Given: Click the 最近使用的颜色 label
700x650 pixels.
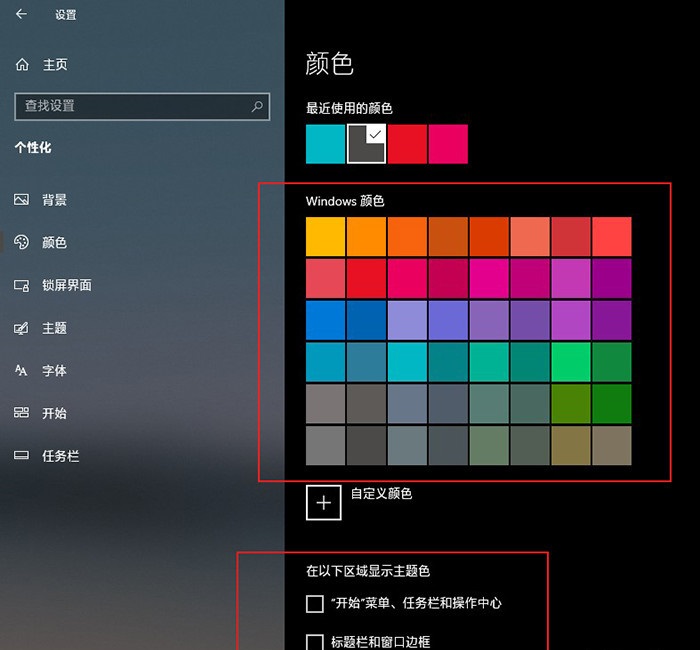Looking at the screenshot, I should (x=349, y=108).
